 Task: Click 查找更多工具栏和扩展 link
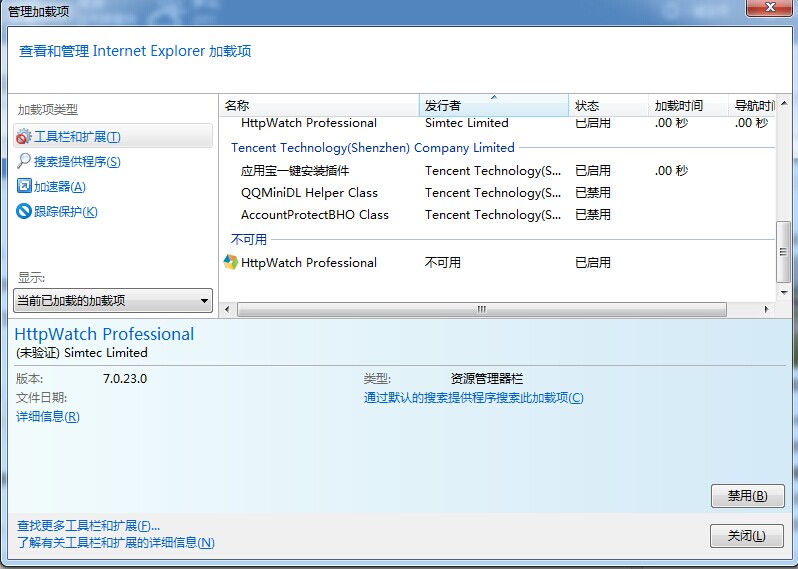click(x=88, y=526)
